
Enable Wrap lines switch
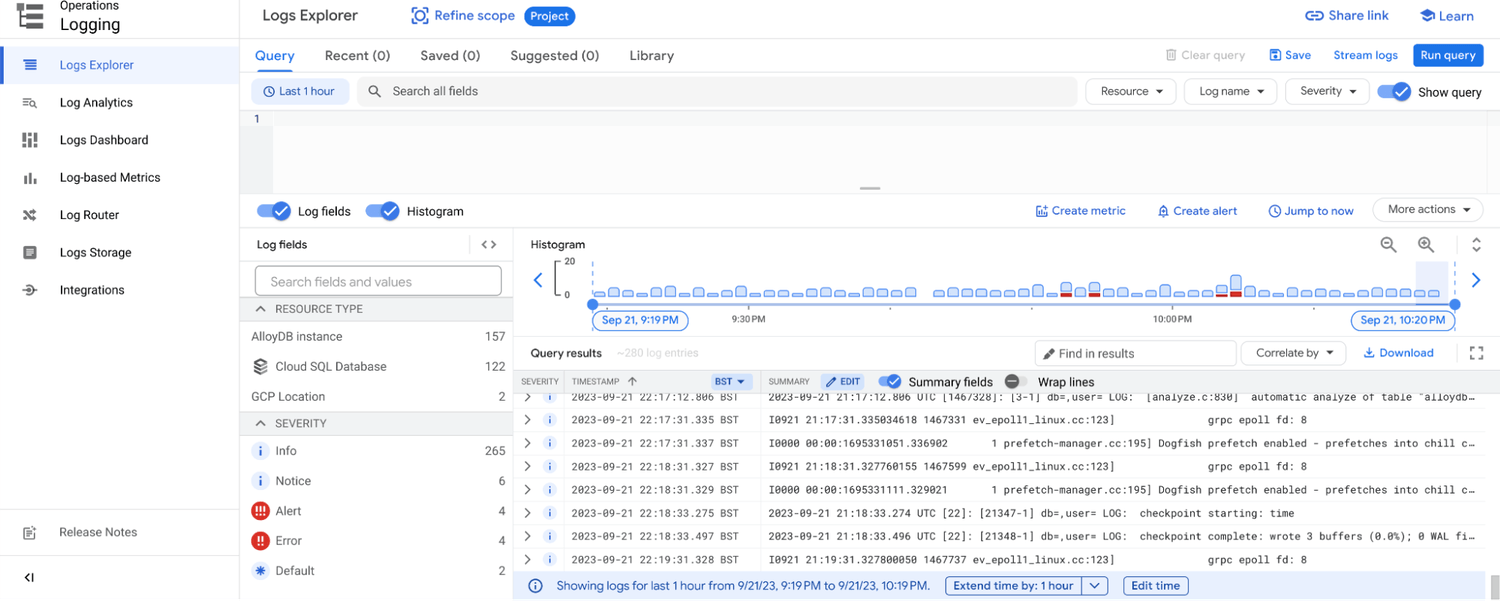click(1015, 382)
